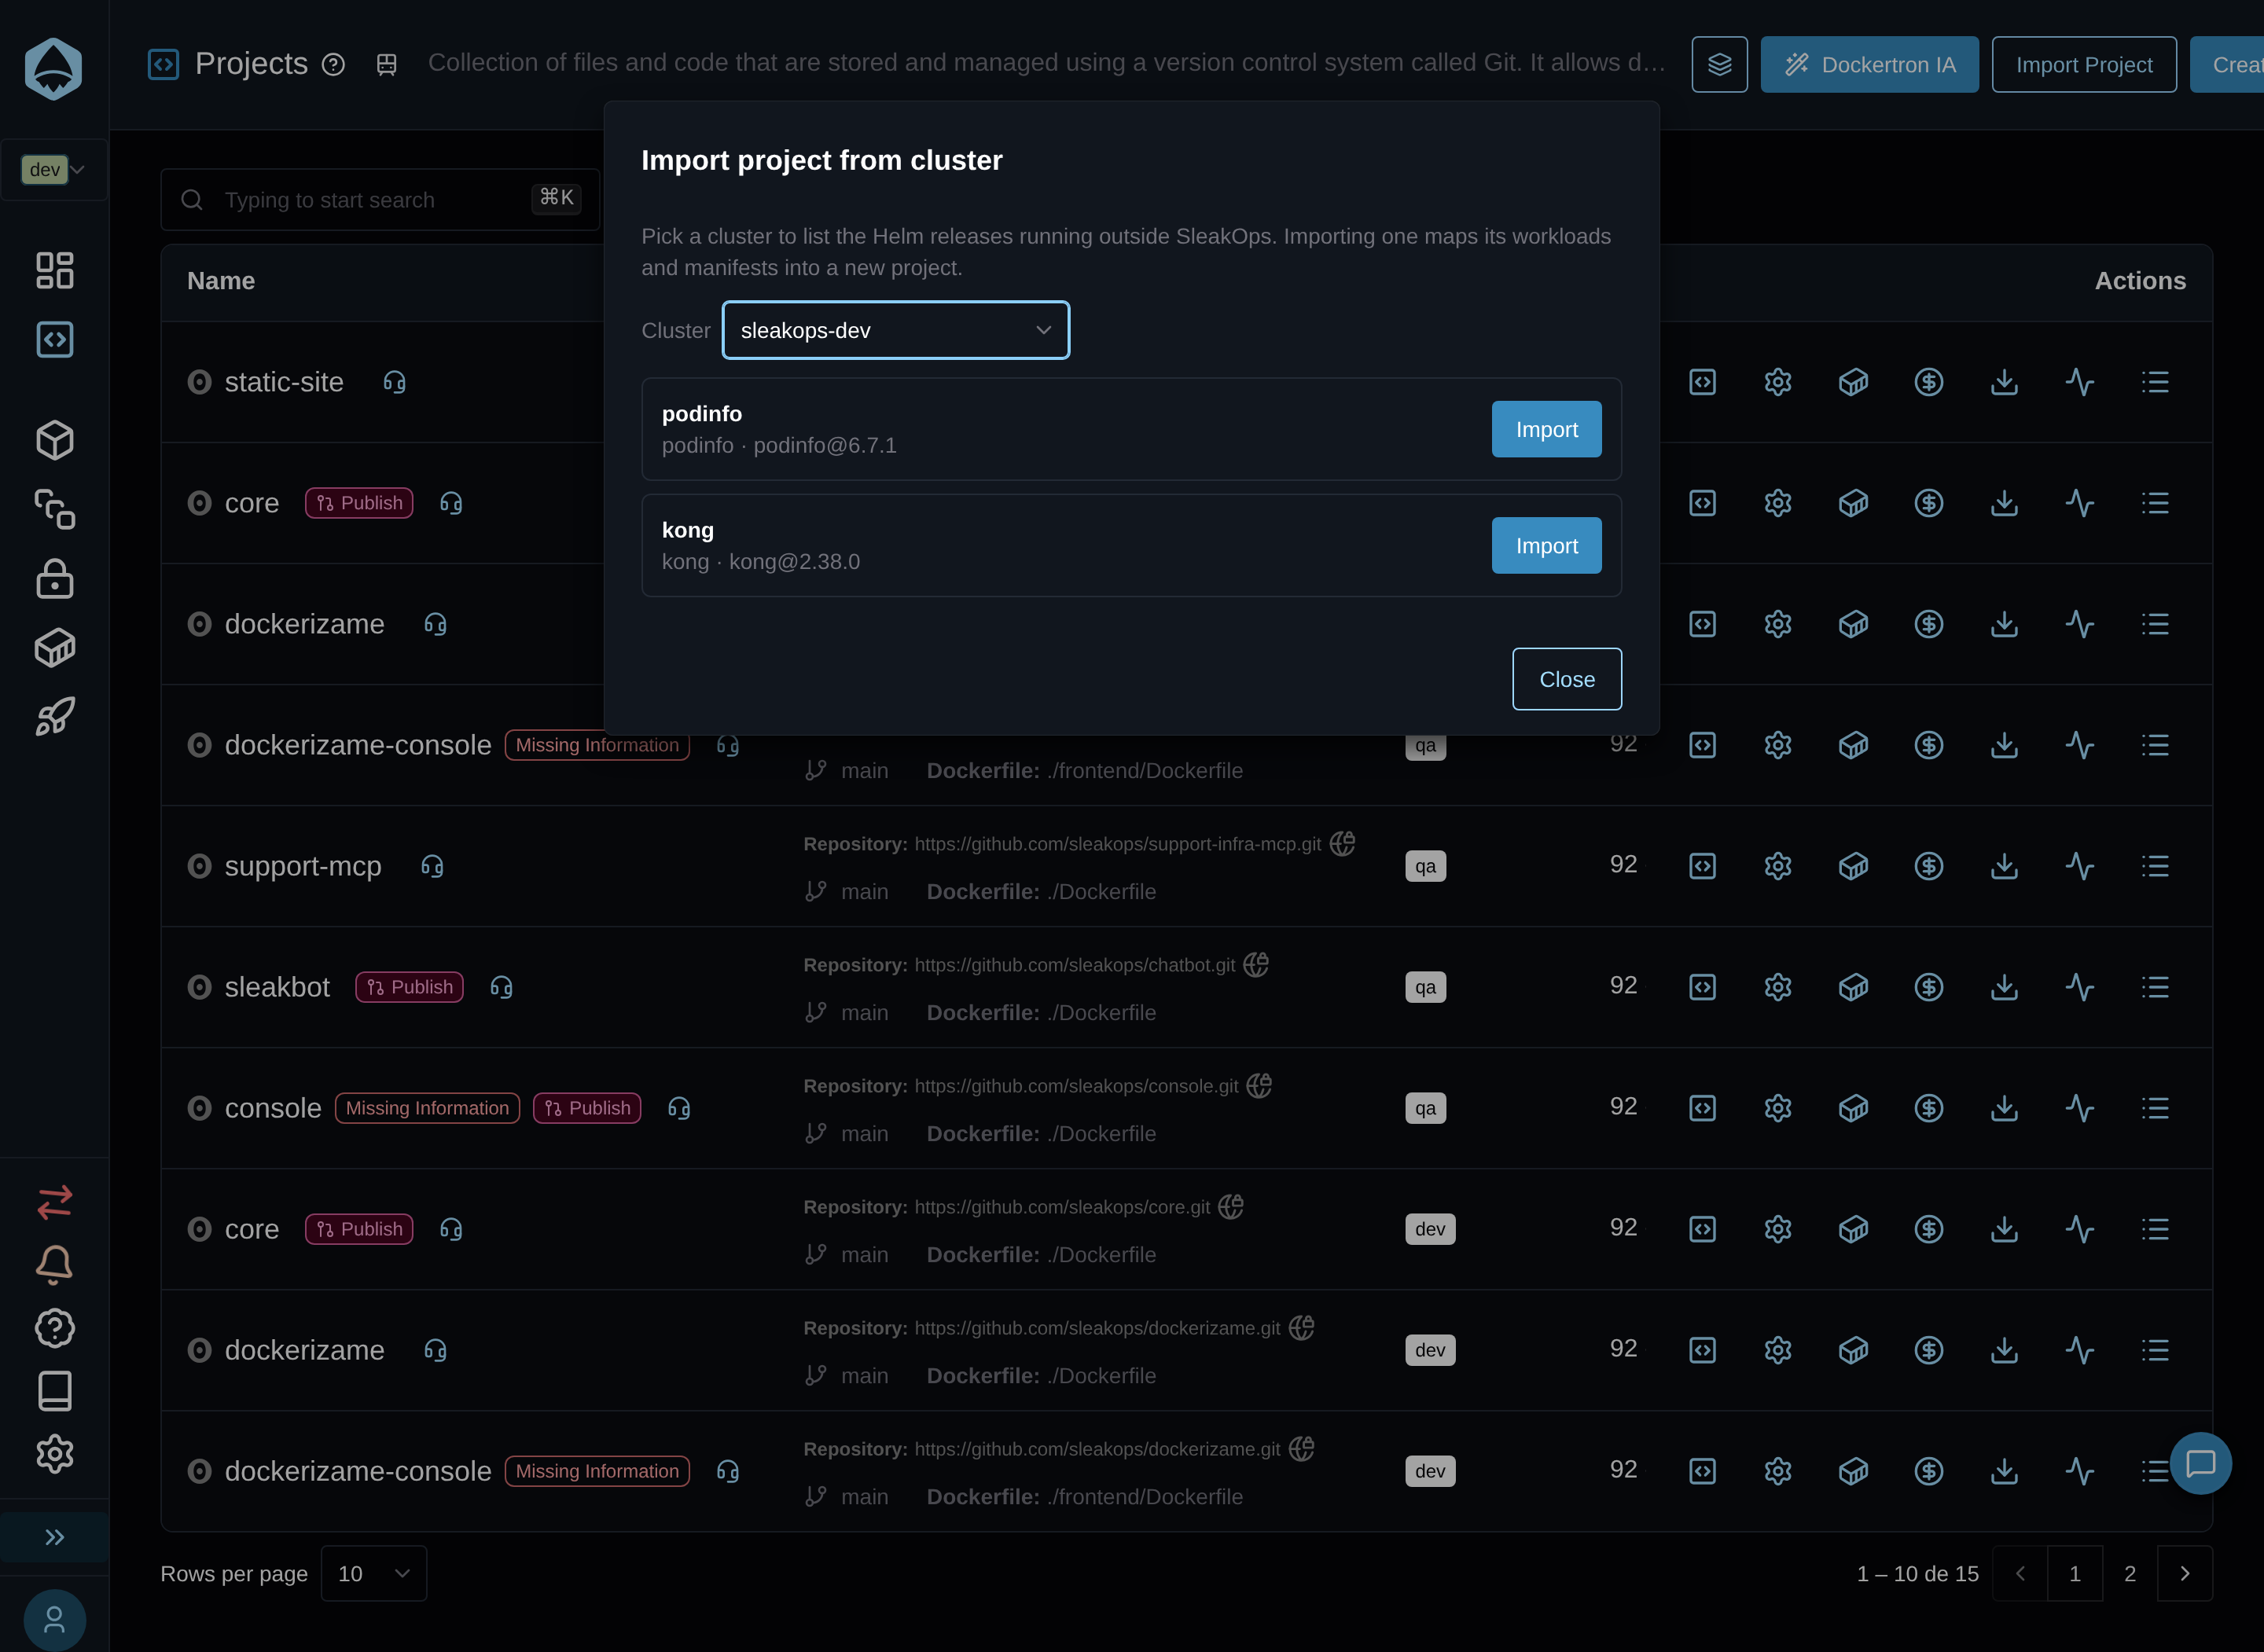Viewport: 2264px width, 1652px height.
Task: Open the settings gear in the sidebar
Action: coord(54,1454)
